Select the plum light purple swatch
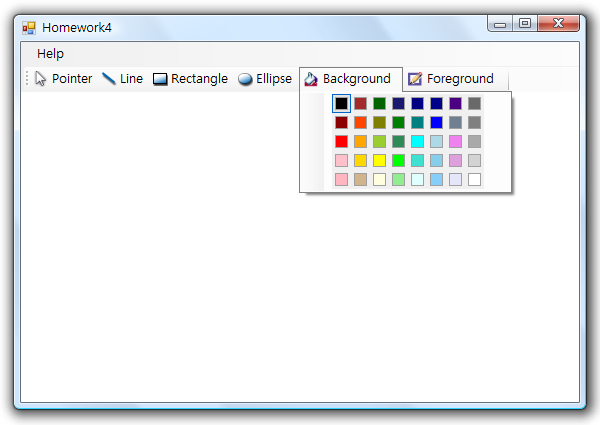Screen dimensions: 600x425 [455, 161]
